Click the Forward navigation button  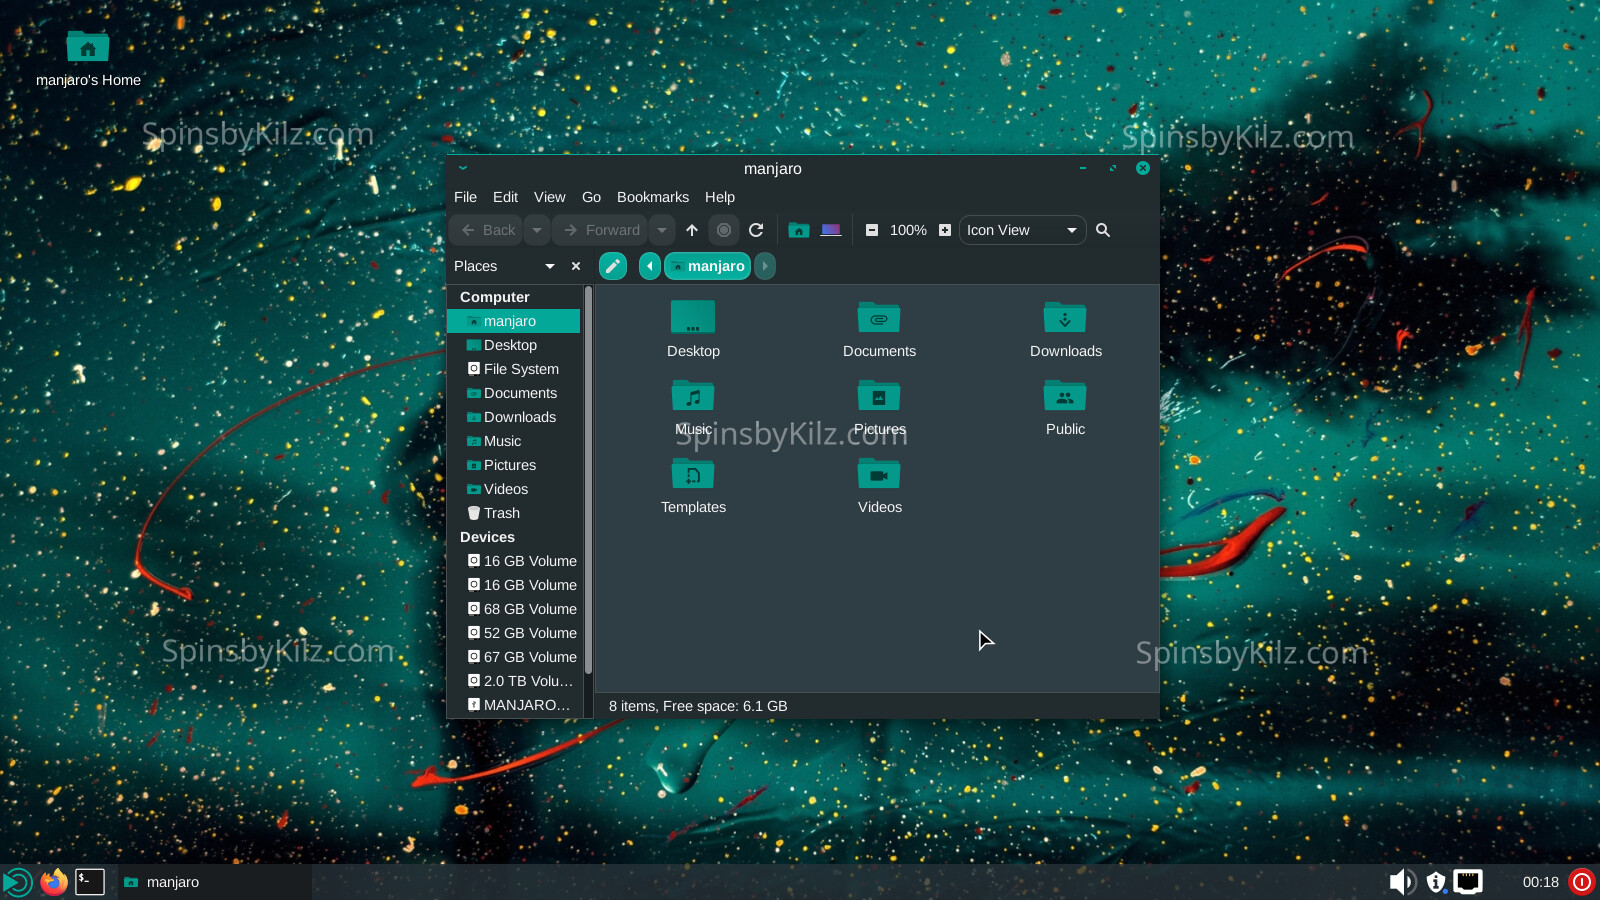(601, 230)
